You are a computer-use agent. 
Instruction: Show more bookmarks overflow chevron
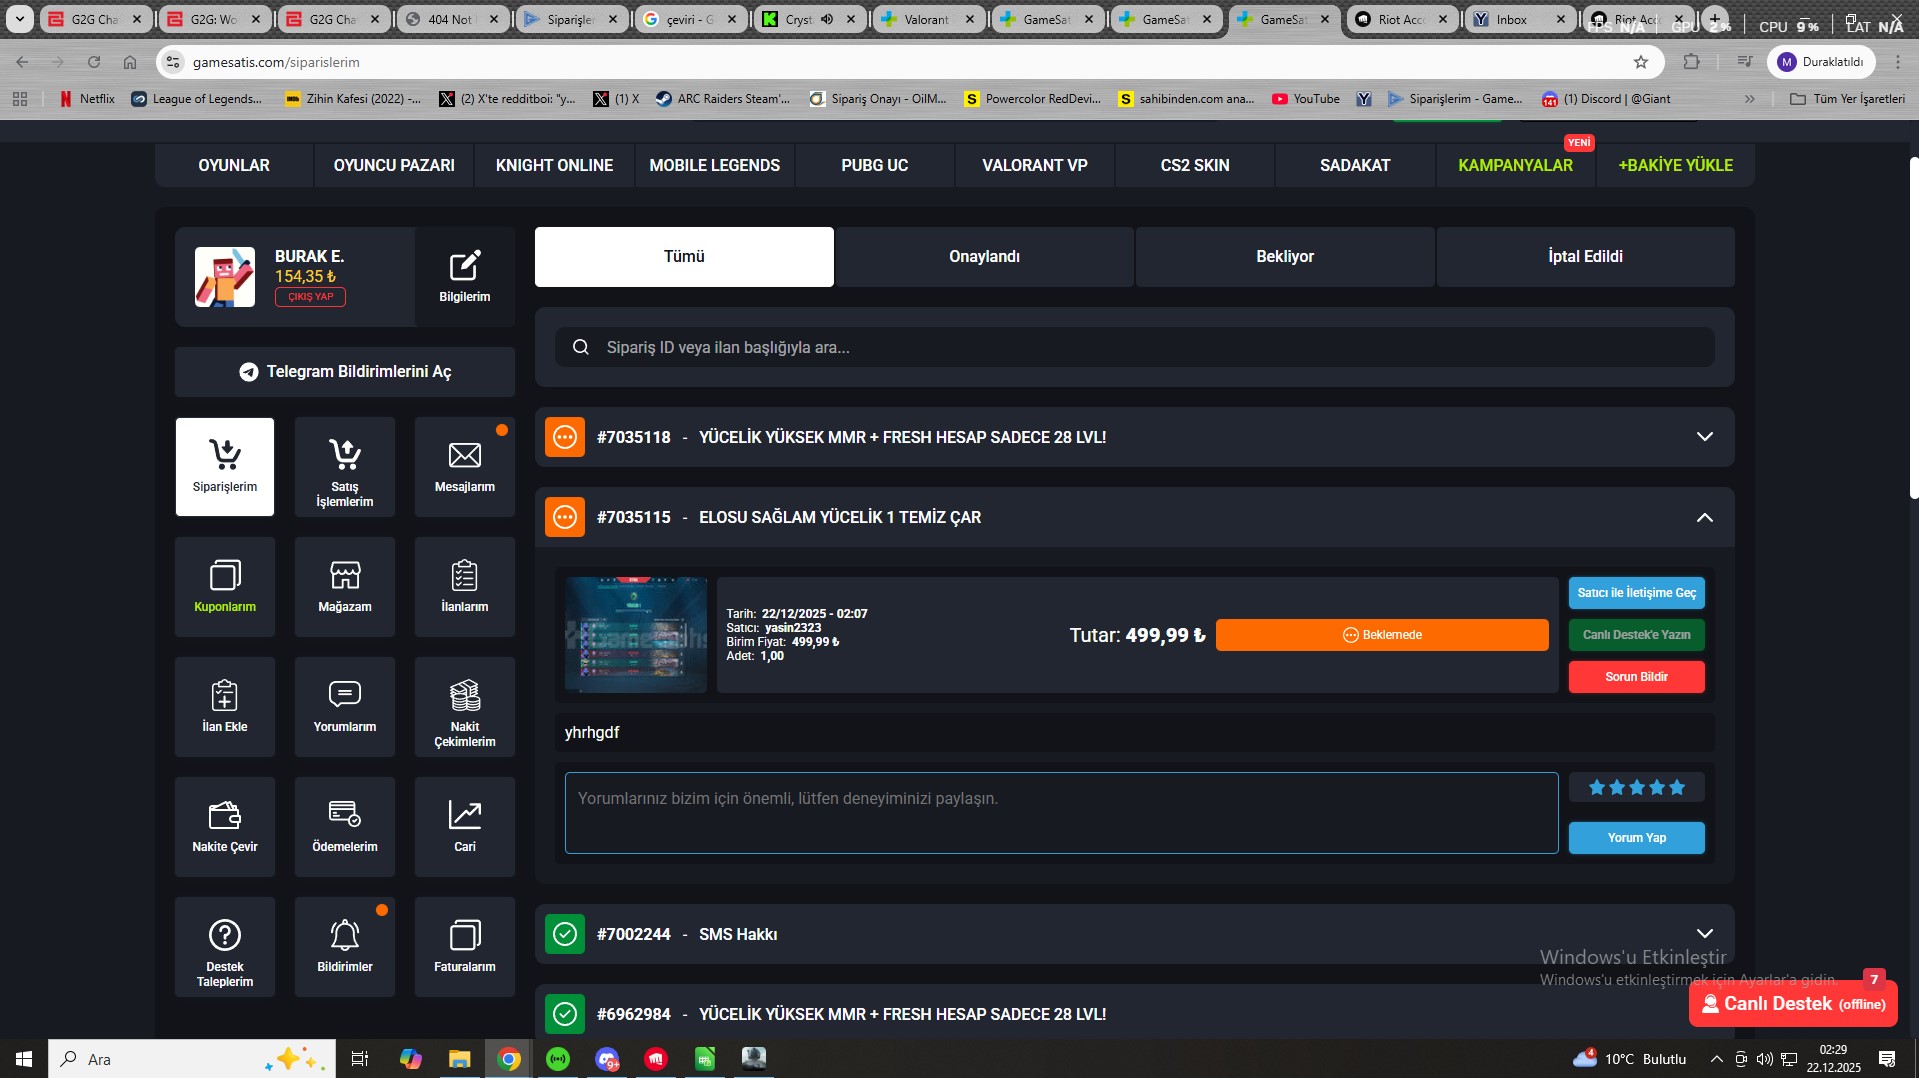[1750, 99]
